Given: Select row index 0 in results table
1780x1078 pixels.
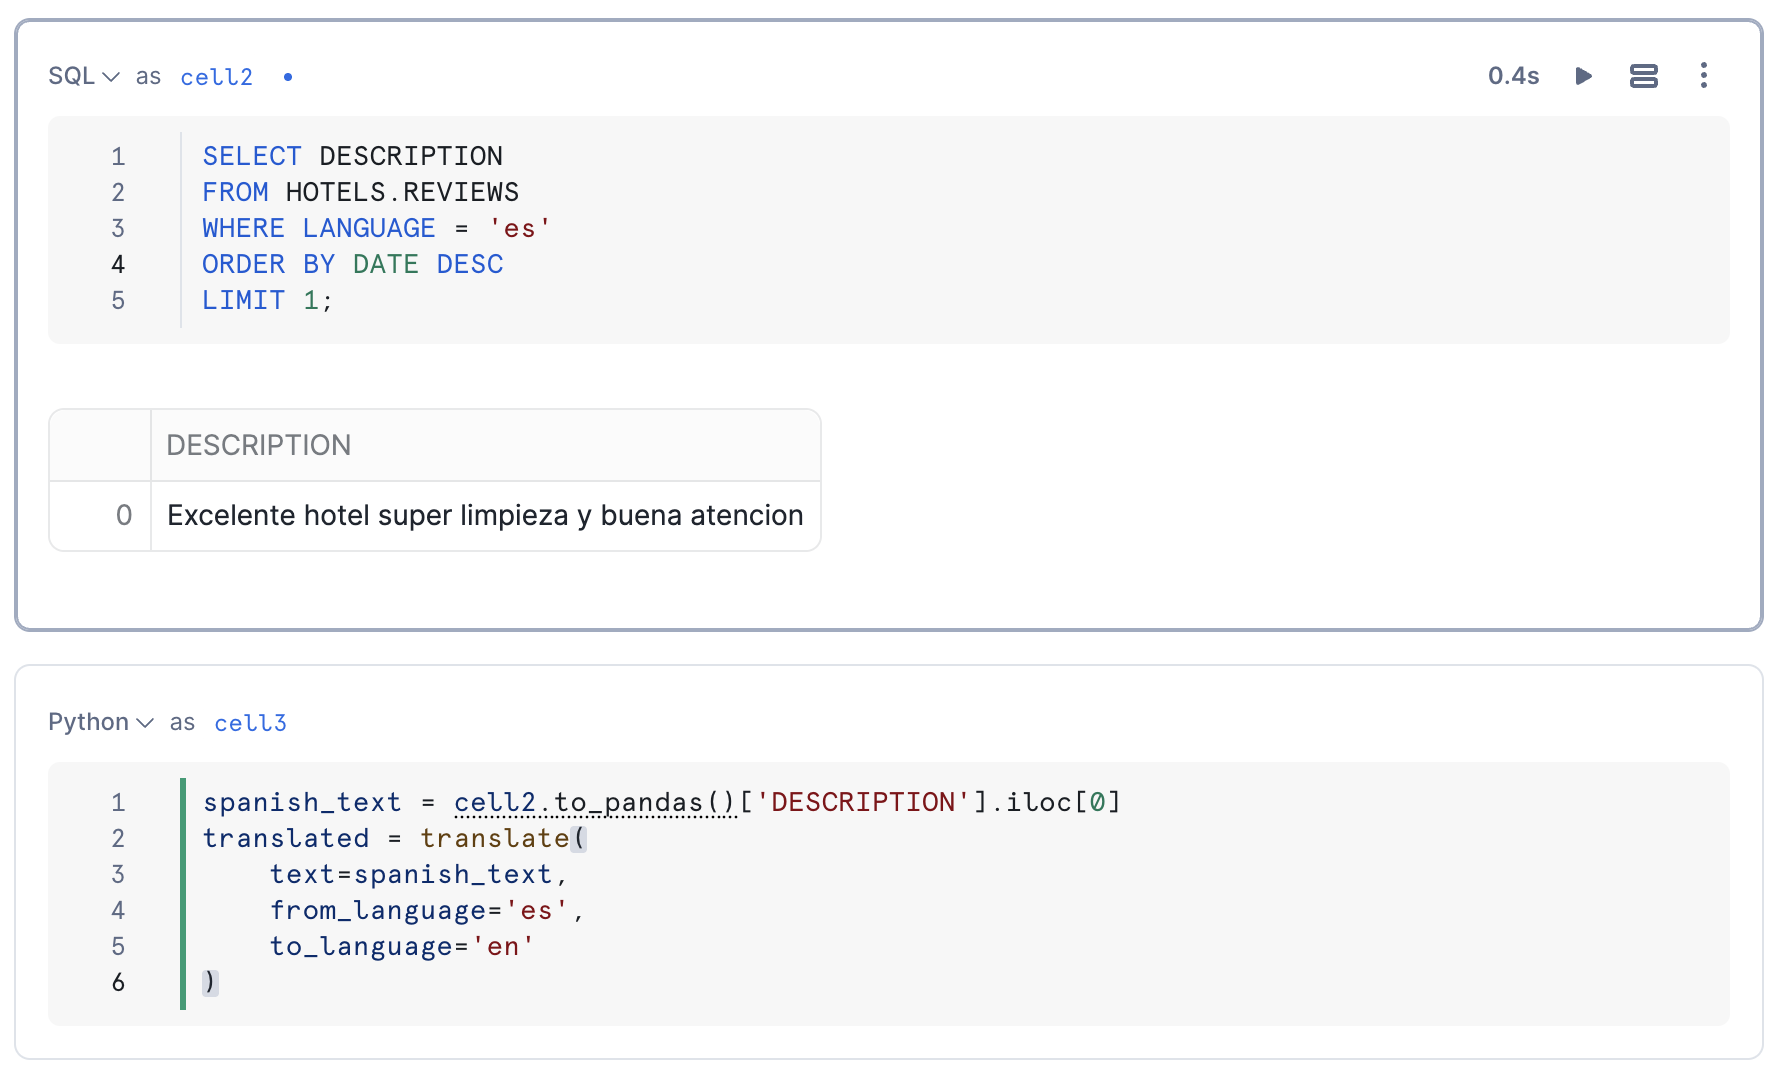Looking at the screenshot, I should pos(123,515).
